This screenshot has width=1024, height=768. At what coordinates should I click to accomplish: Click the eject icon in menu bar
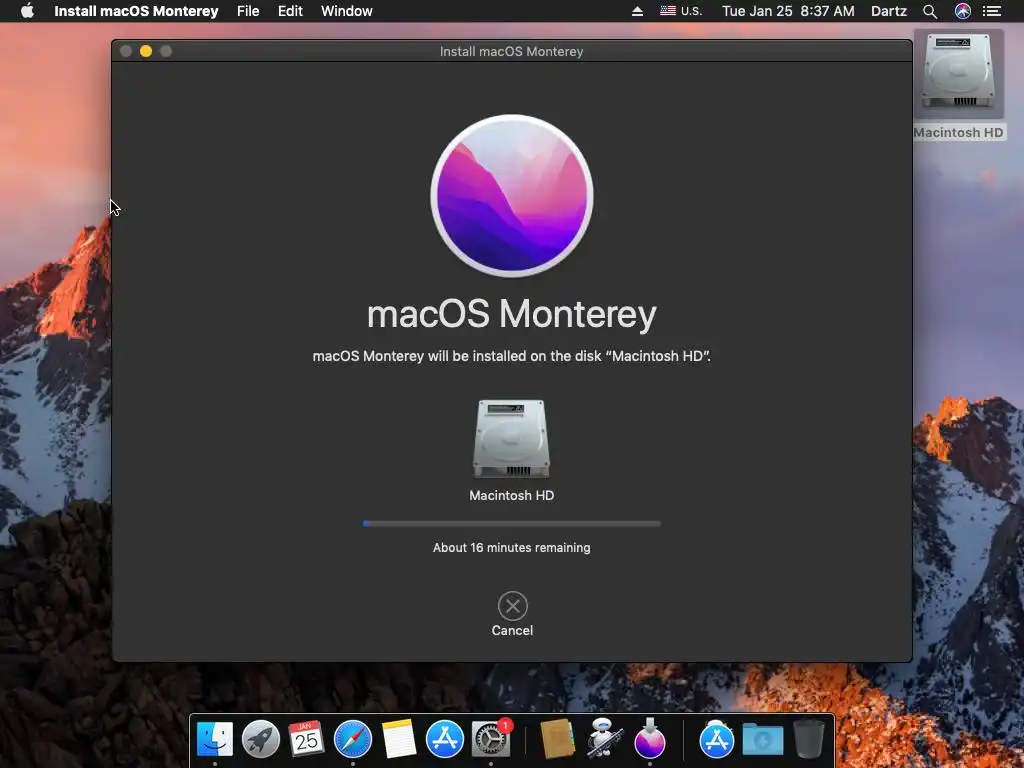(x=637, y=11)
